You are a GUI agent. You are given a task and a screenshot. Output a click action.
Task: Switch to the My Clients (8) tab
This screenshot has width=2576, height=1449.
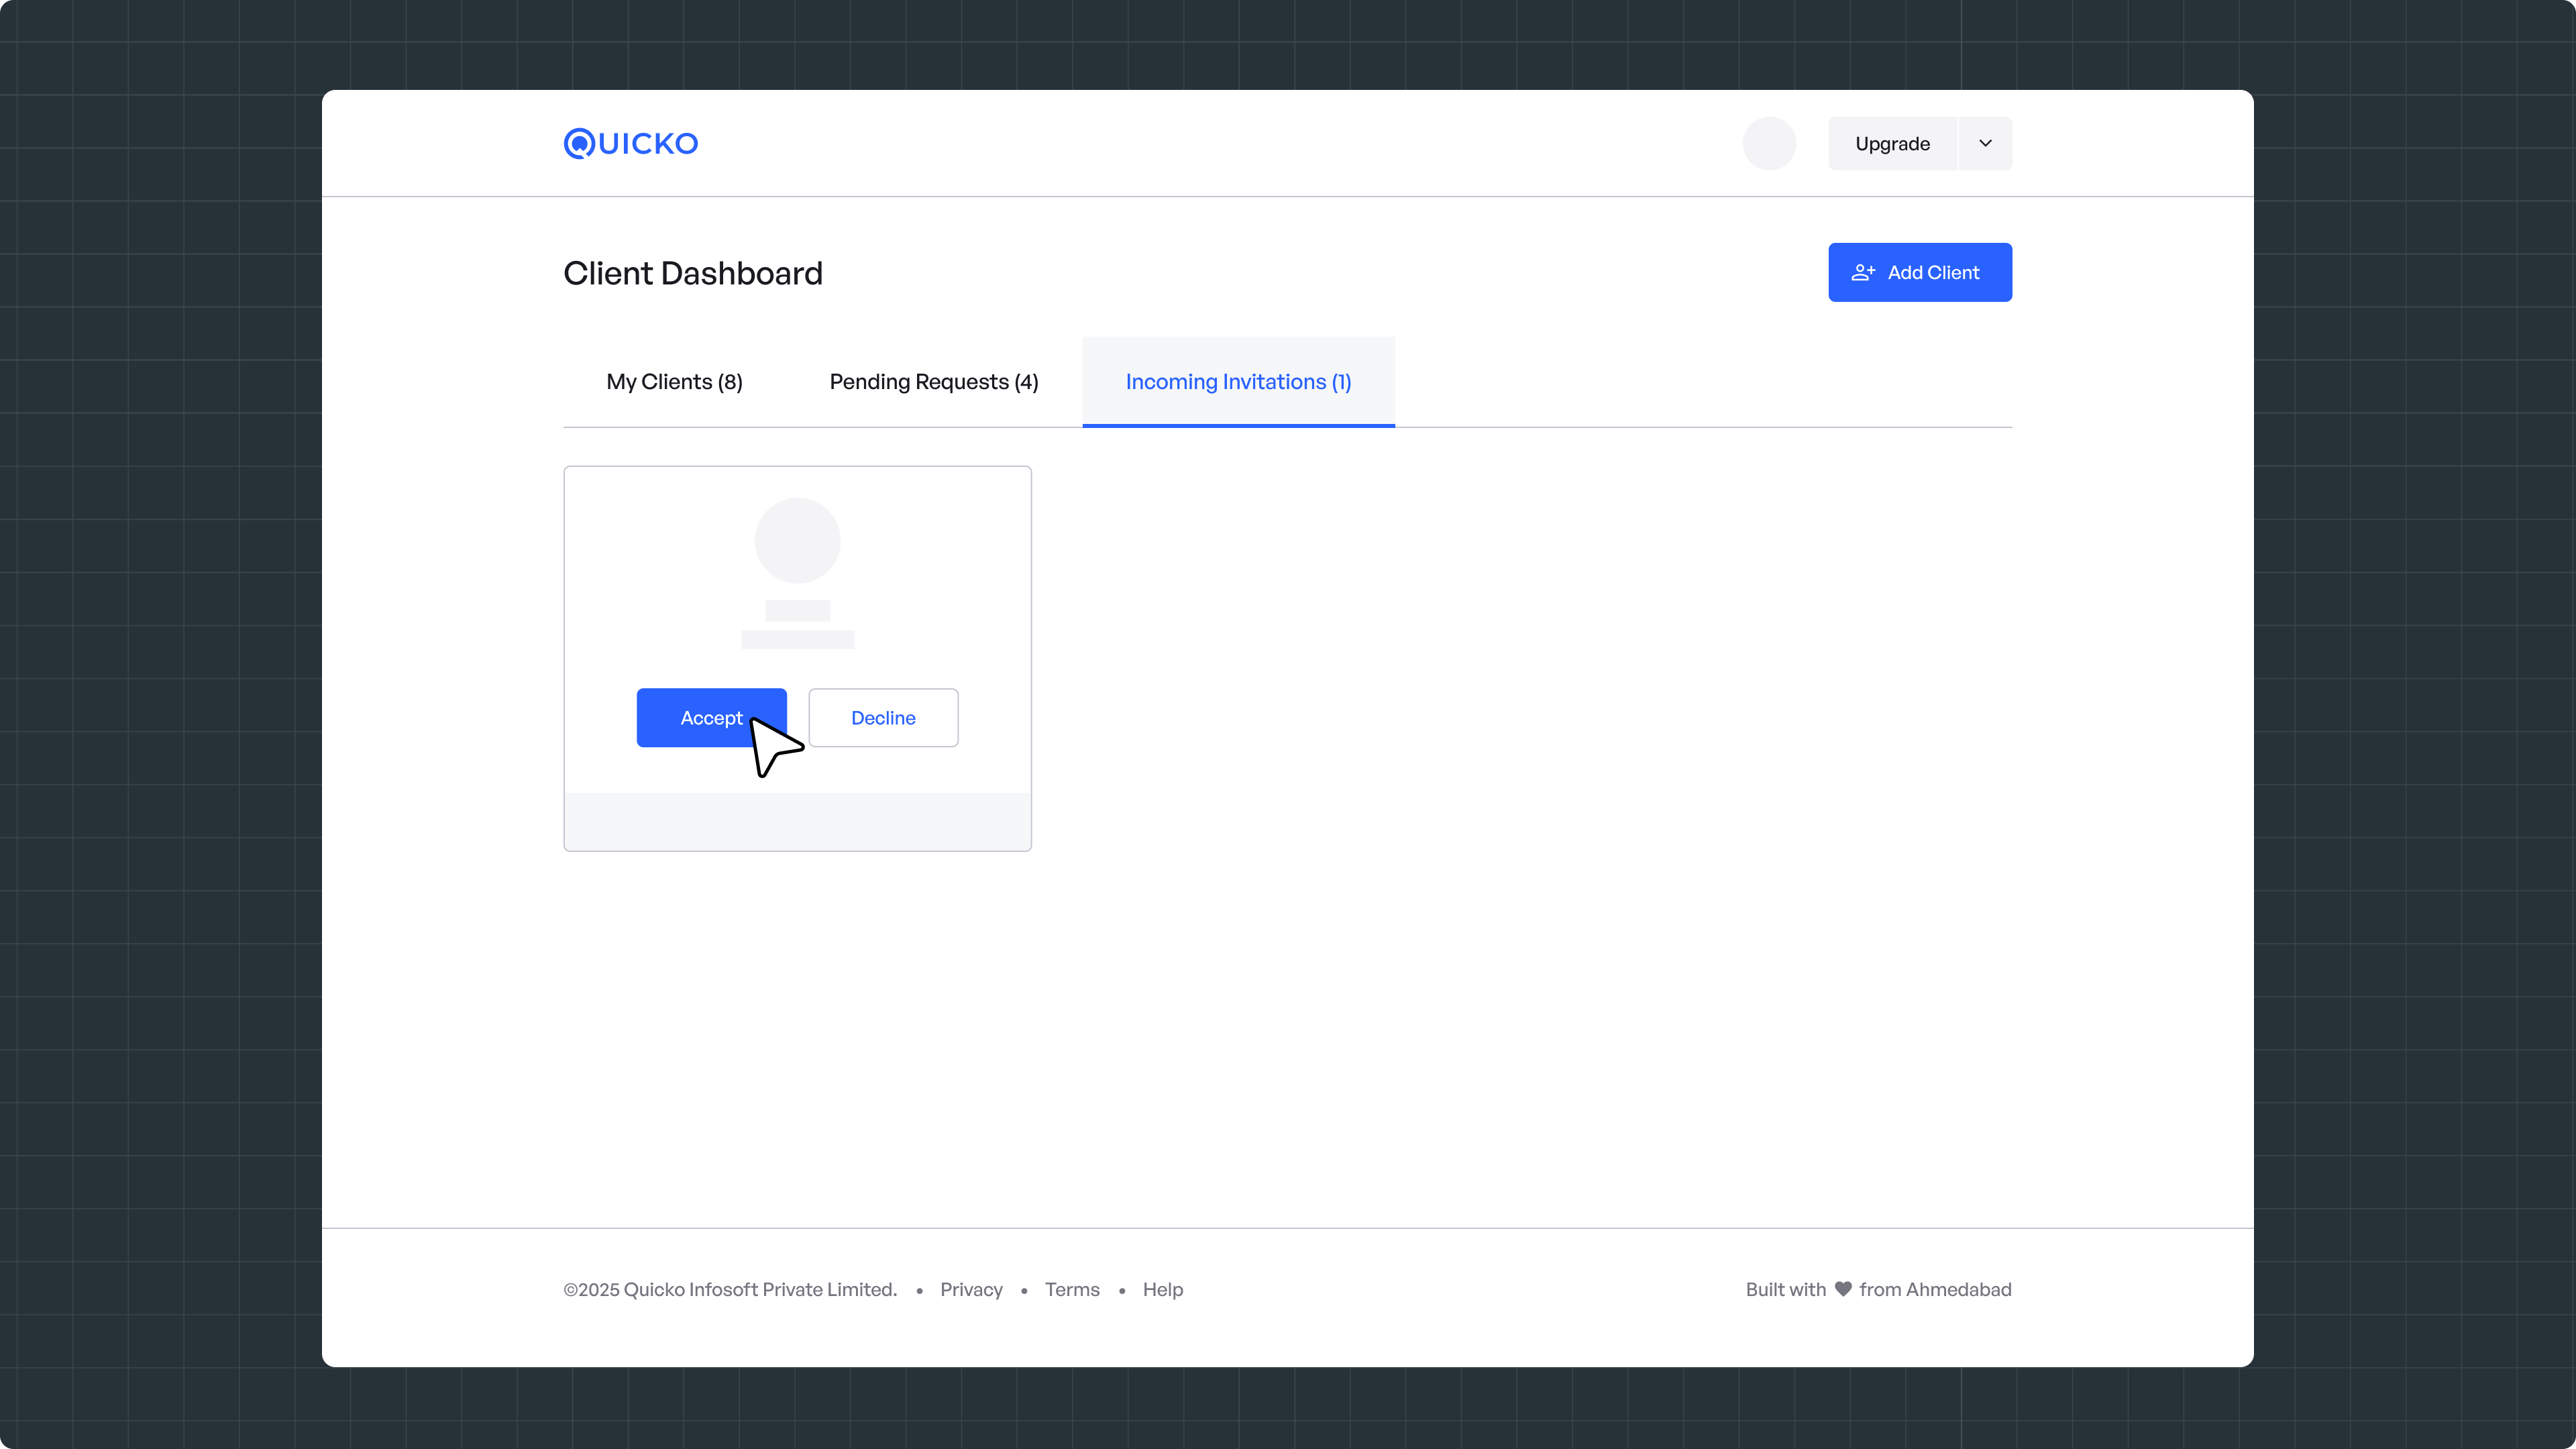coord(674,382)
